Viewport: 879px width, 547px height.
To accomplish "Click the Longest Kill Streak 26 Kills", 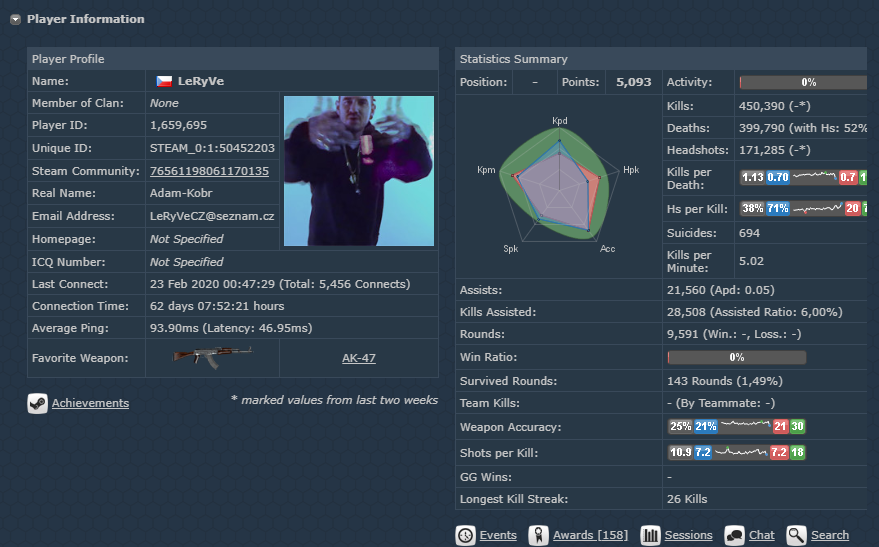I will tap(687, 499).
